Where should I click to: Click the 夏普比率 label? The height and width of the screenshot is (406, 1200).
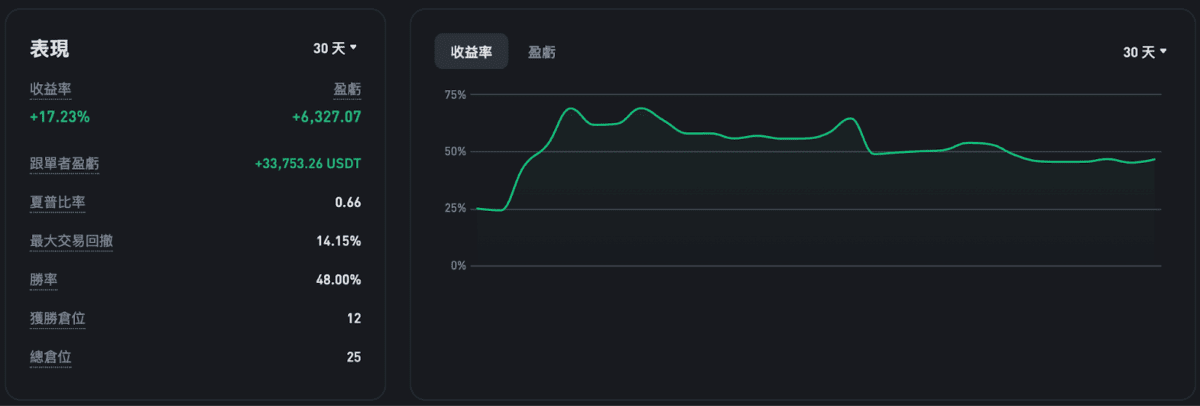click(57, 203)
